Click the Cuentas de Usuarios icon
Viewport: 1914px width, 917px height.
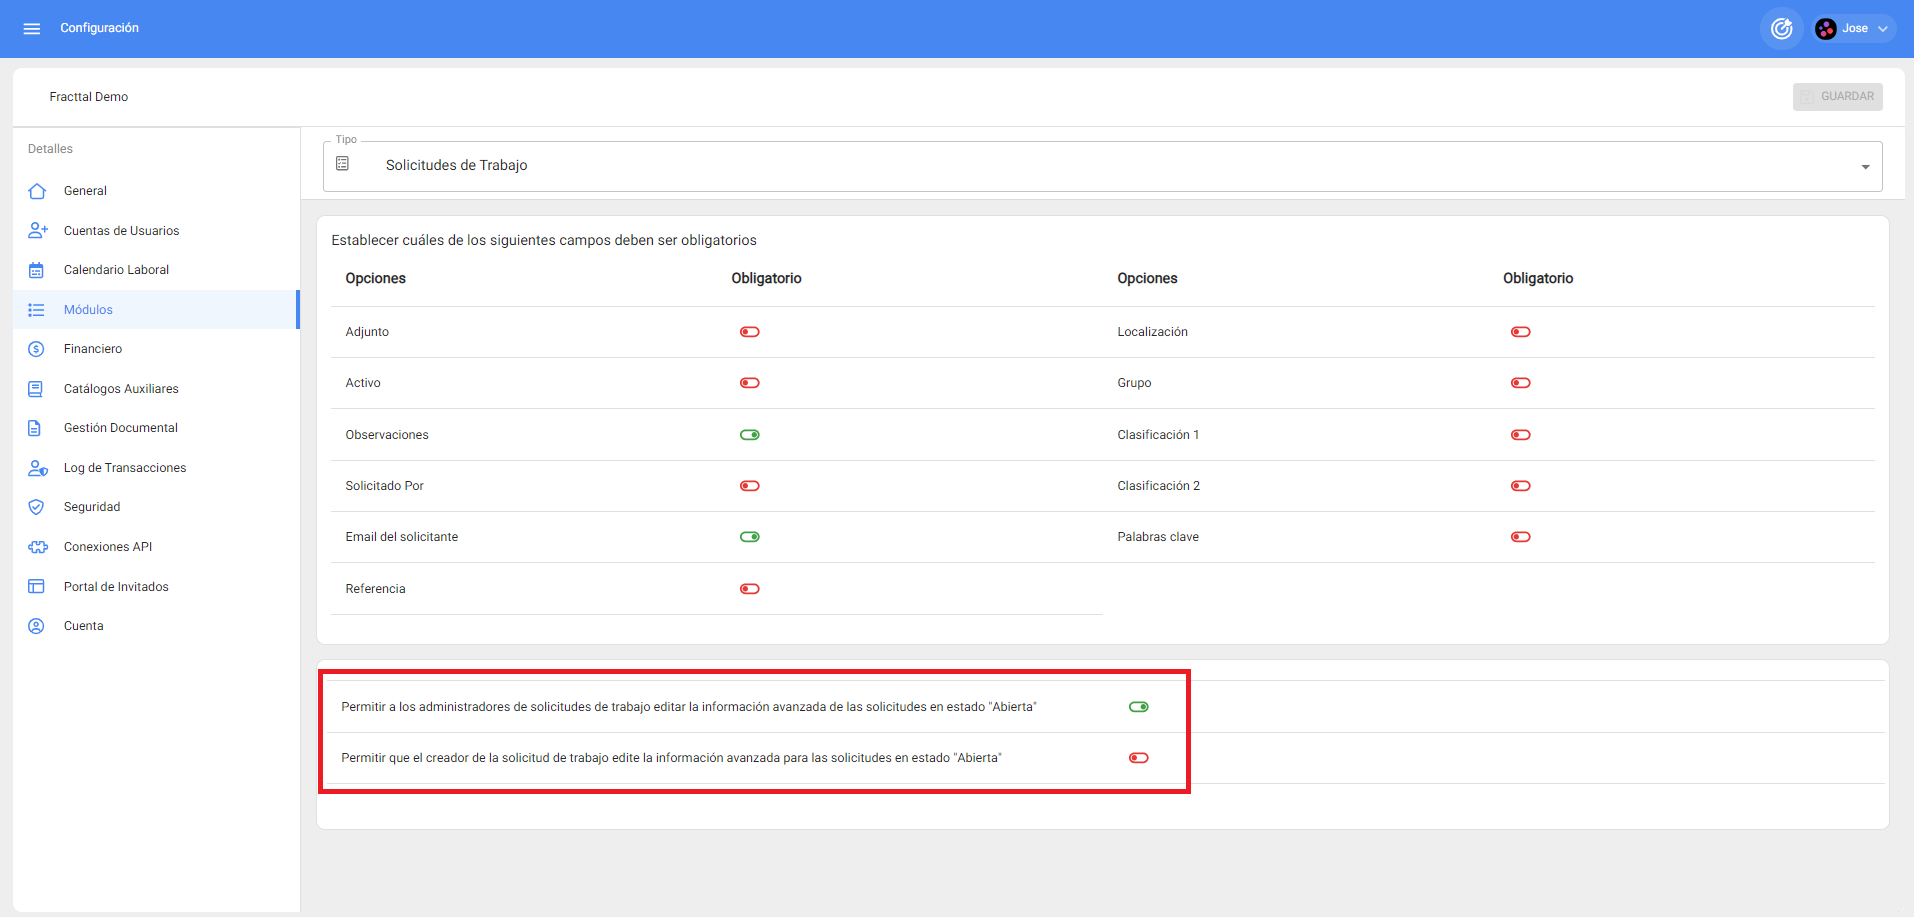37,231
